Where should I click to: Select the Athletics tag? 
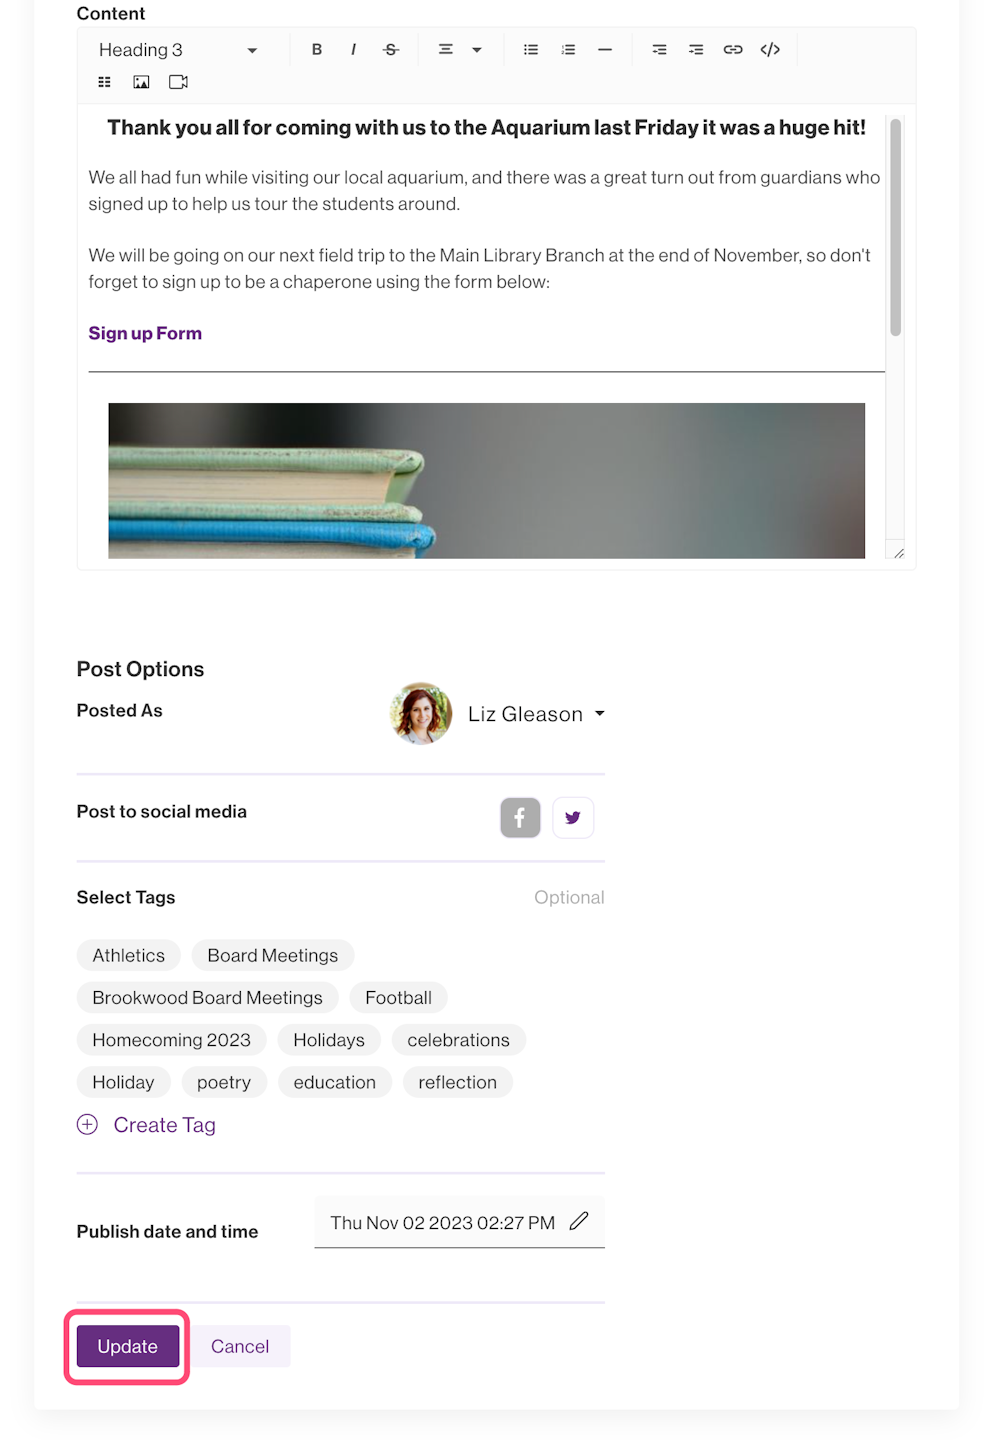click(128, 956)
